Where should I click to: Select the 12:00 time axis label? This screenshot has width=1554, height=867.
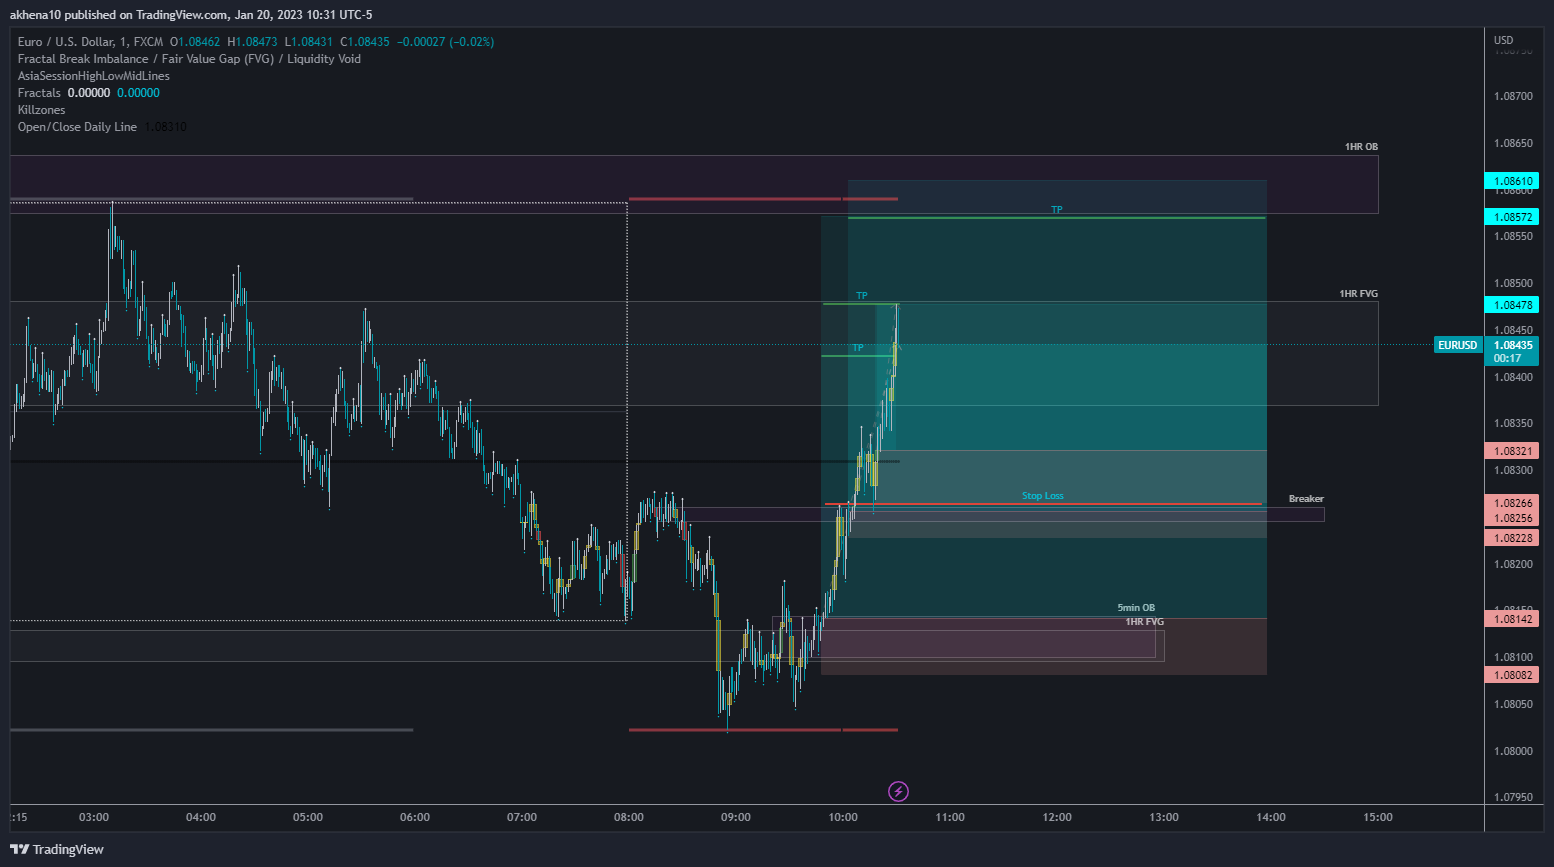[1057, 817]
